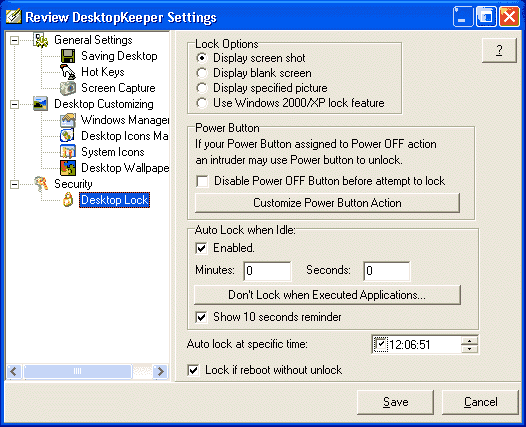
Task: Click the tree scrollbar left arrow
Action: pos(14,371)
